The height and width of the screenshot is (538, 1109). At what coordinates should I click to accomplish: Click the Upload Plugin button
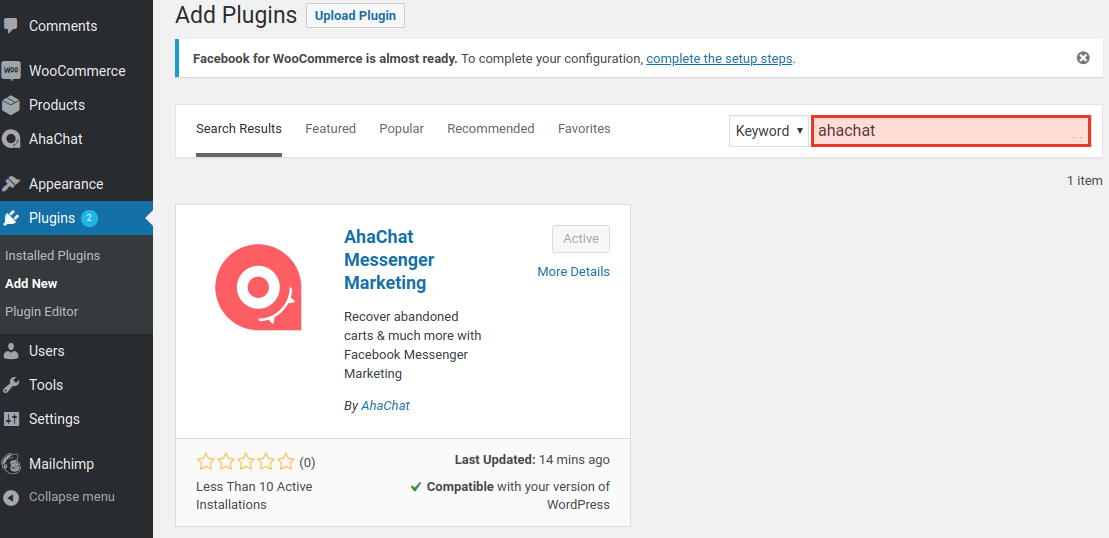coord(355,16)
